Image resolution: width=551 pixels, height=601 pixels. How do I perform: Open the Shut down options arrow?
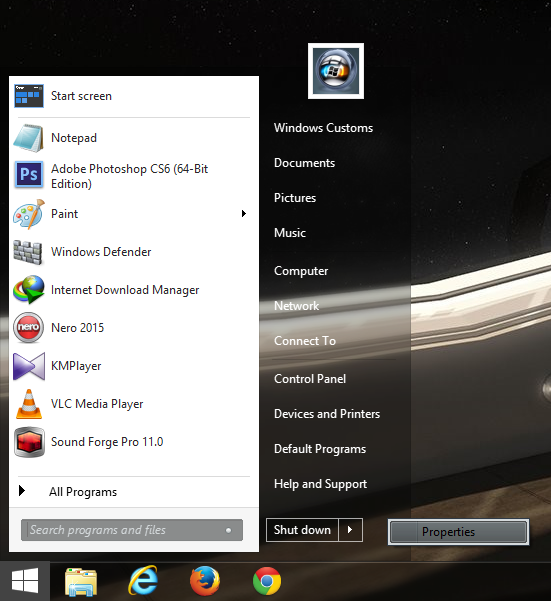tap(350, 530)
